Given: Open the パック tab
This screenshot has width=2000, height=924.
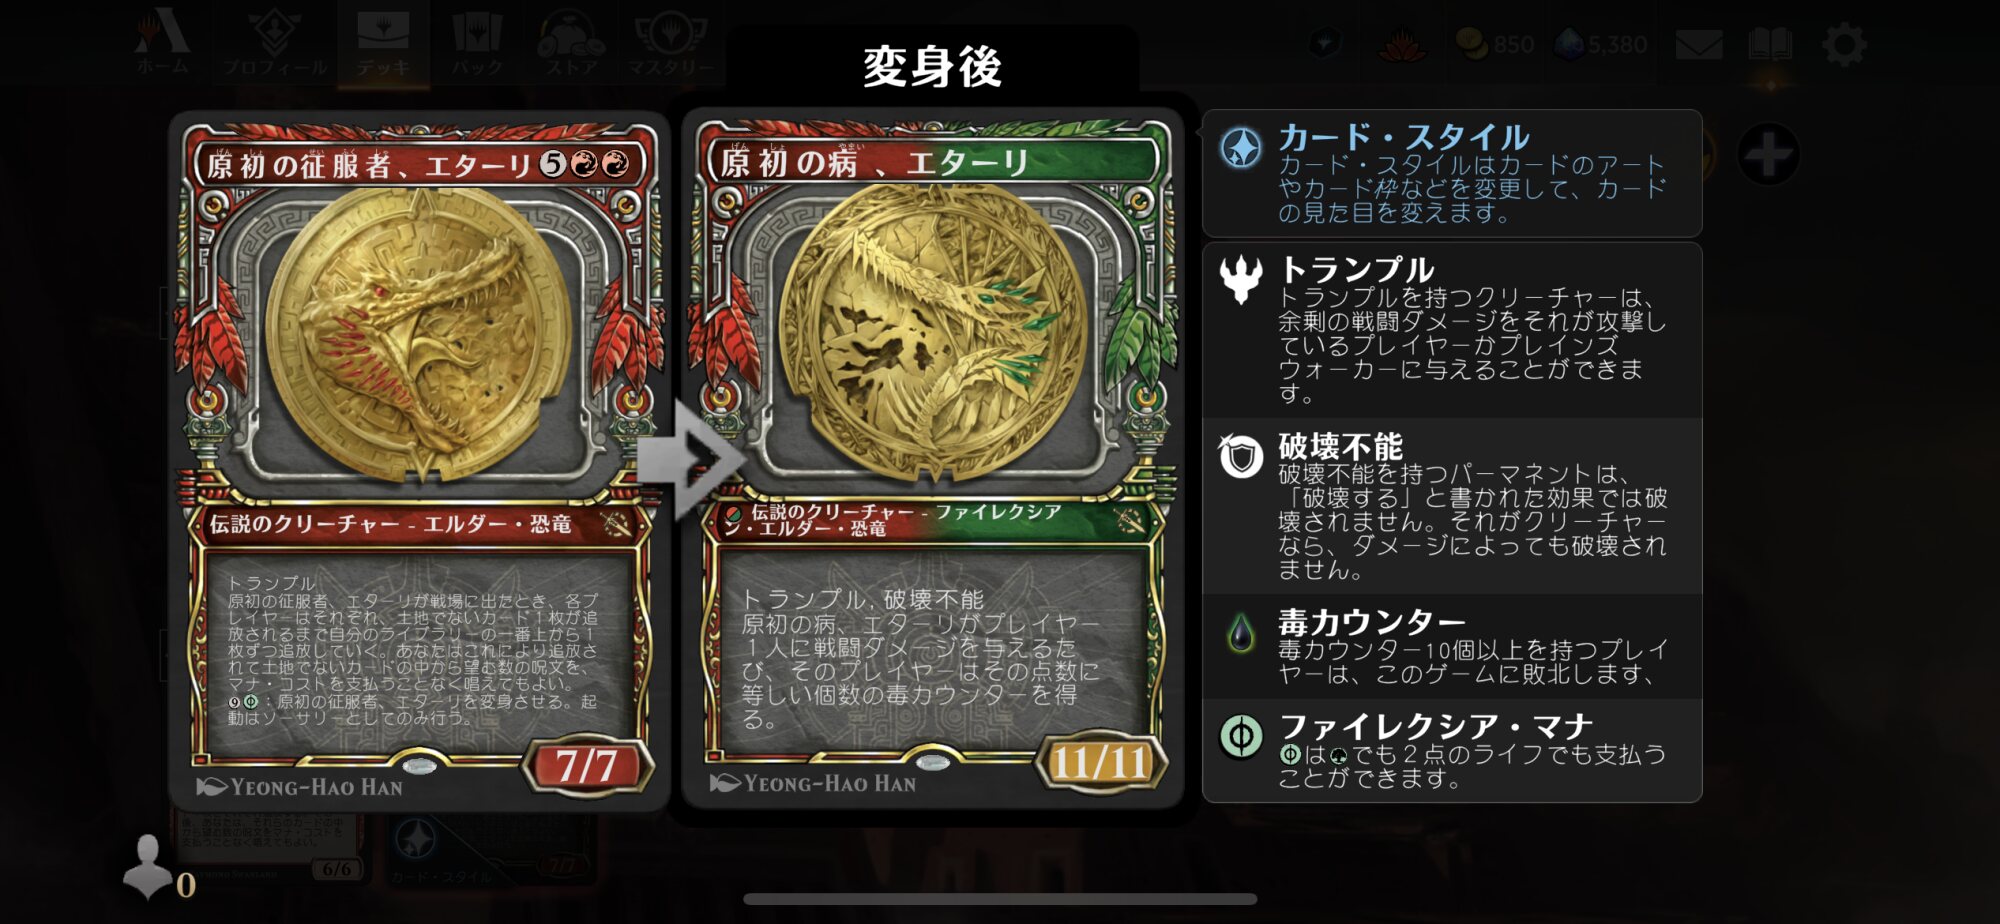Looking at the screenshot, I should (476, 43).
